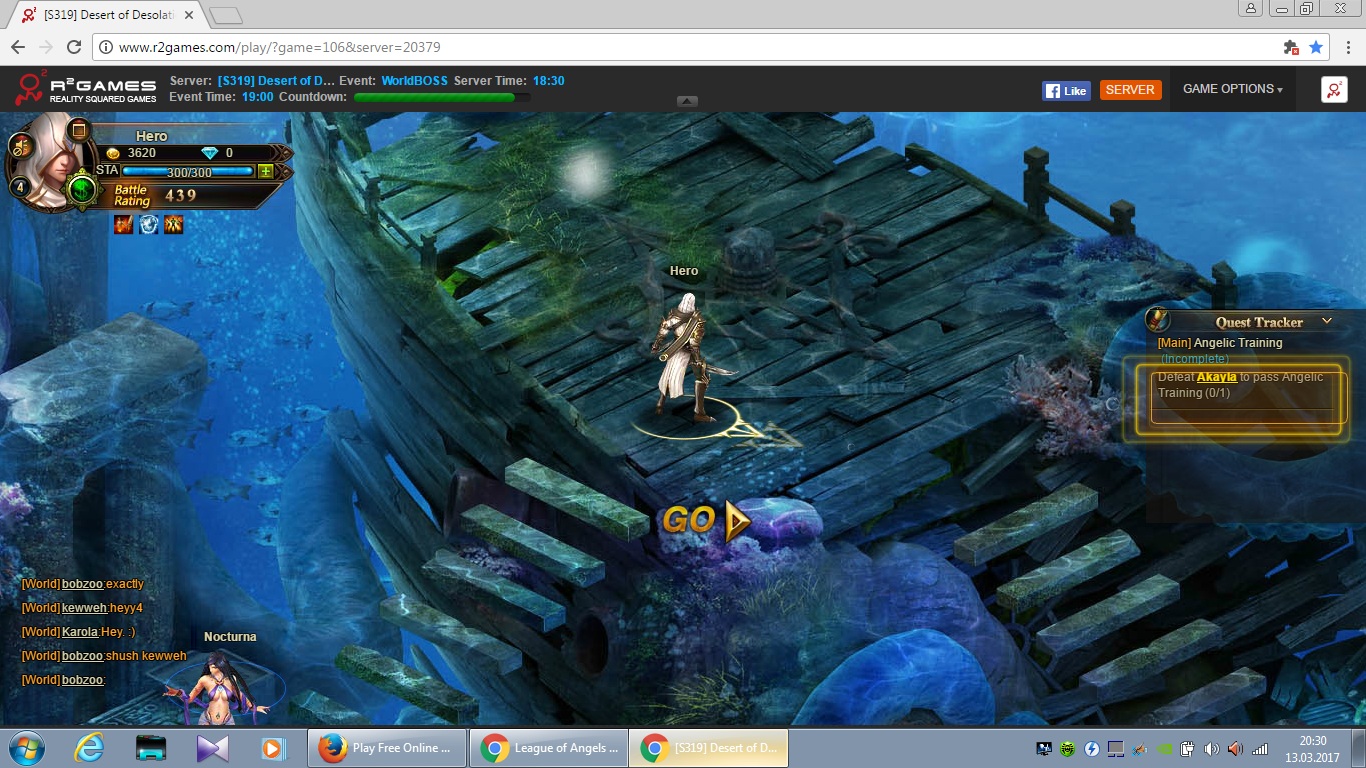Click the browser address bar
This screenshot has height=768, width=1366.
pyautogui.click(x=680, y=47)
